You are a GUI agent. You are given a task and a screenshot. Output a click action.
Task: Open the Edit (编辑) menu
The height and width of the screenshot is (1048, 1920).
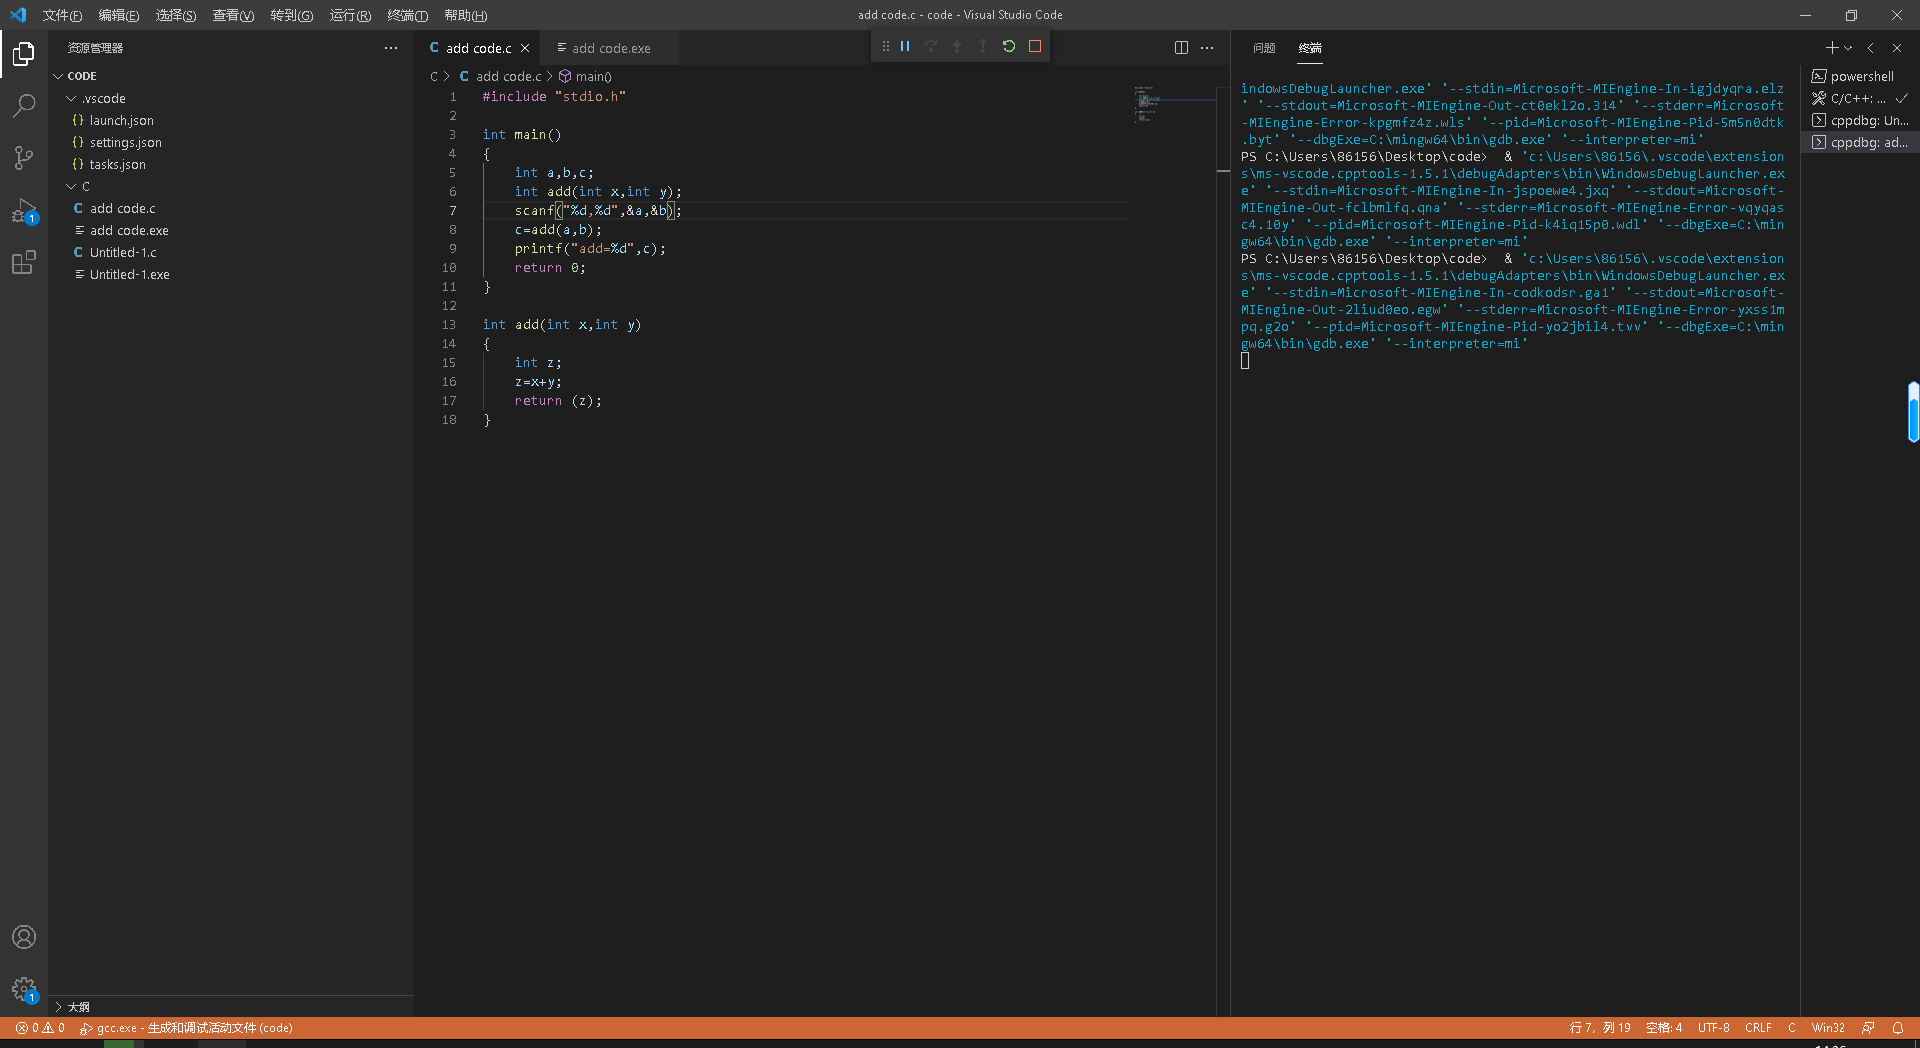[x=119, y=15]
